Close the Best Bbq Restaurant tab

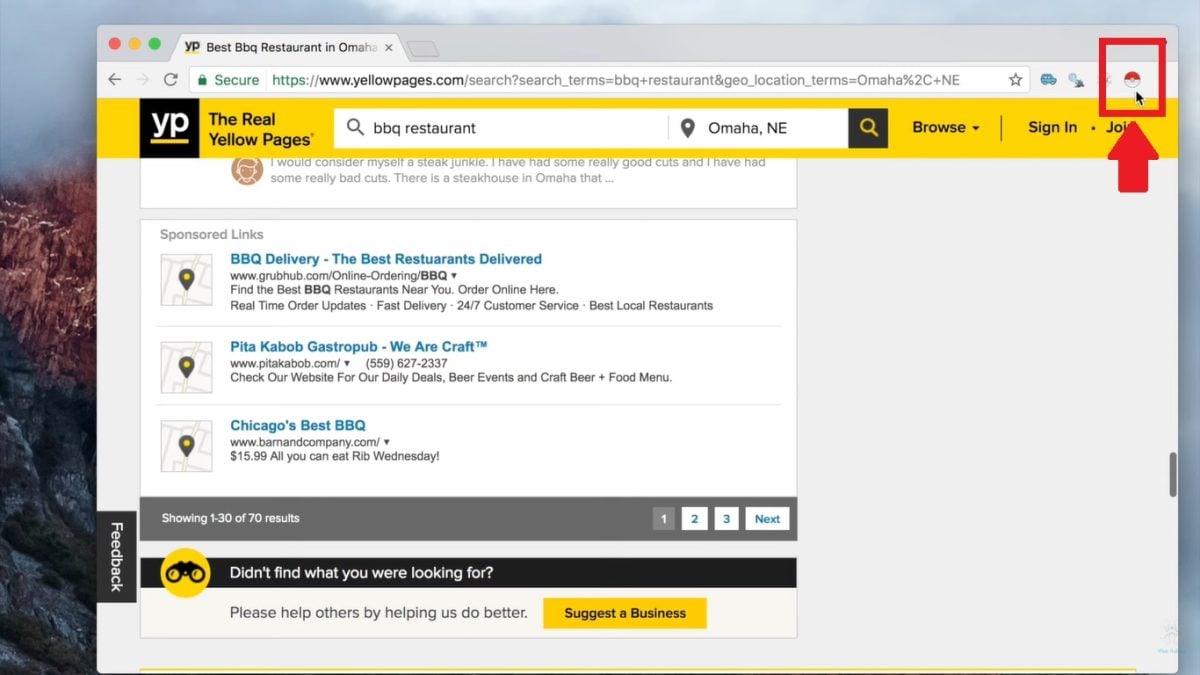[x=389, y=48]
